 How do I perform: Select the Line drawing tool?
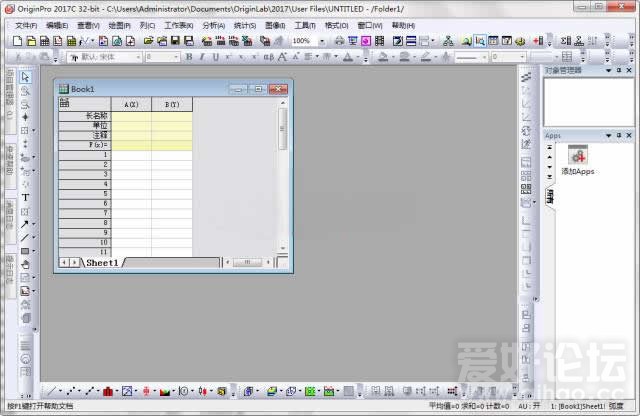(25, 237)
